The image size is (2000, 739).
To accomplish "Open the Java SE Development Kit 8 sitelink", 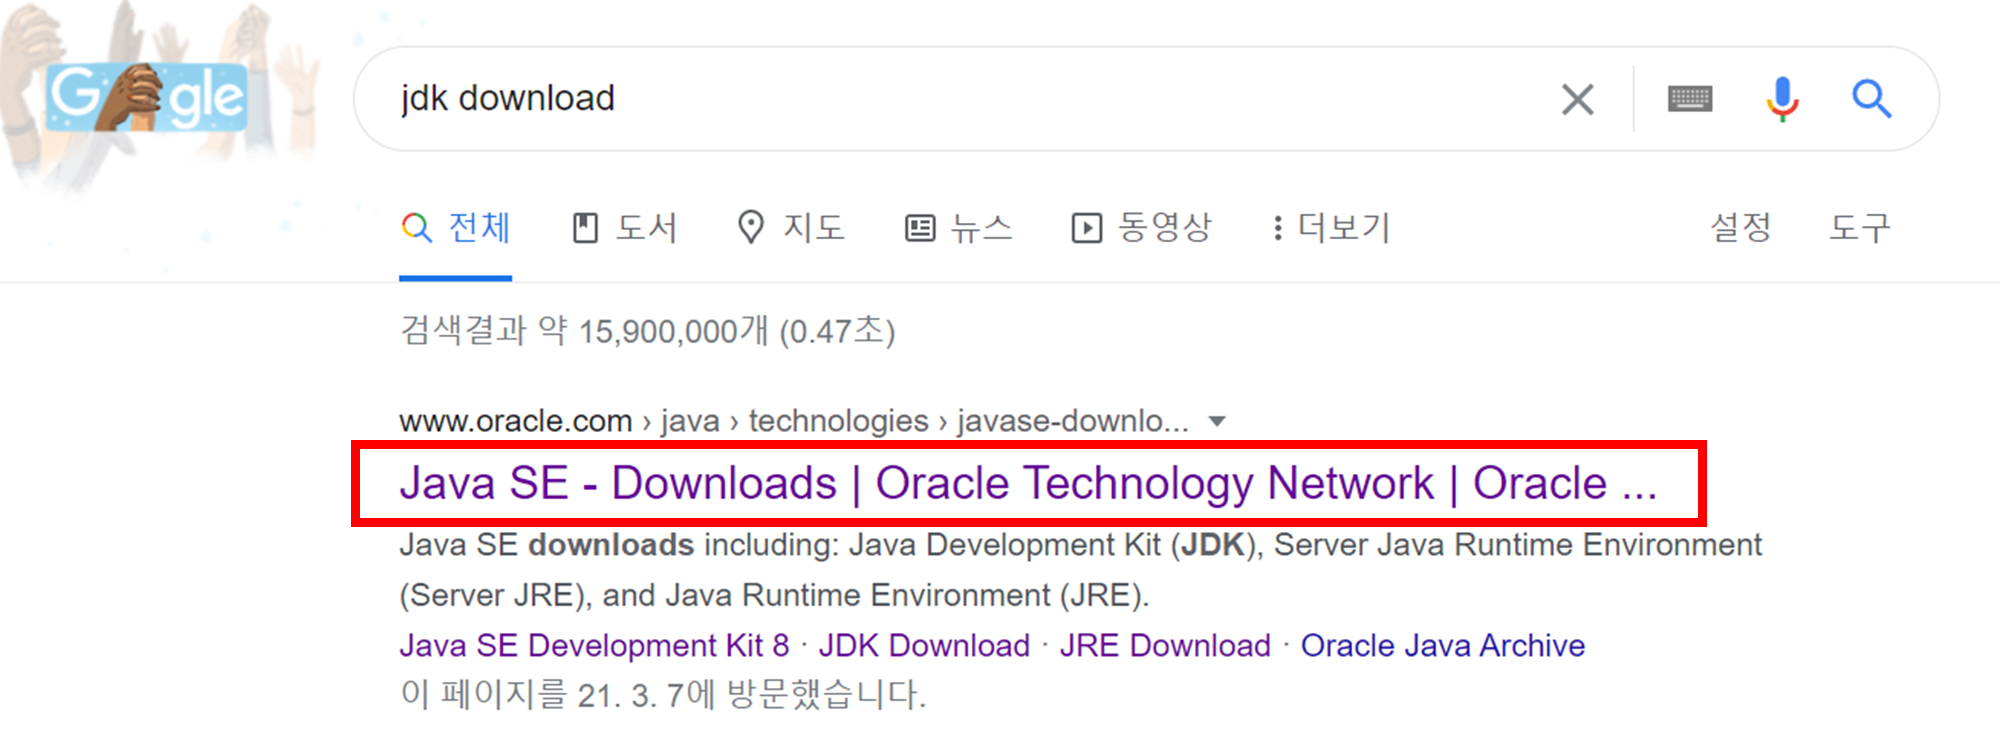I will (x=594, y=646).
